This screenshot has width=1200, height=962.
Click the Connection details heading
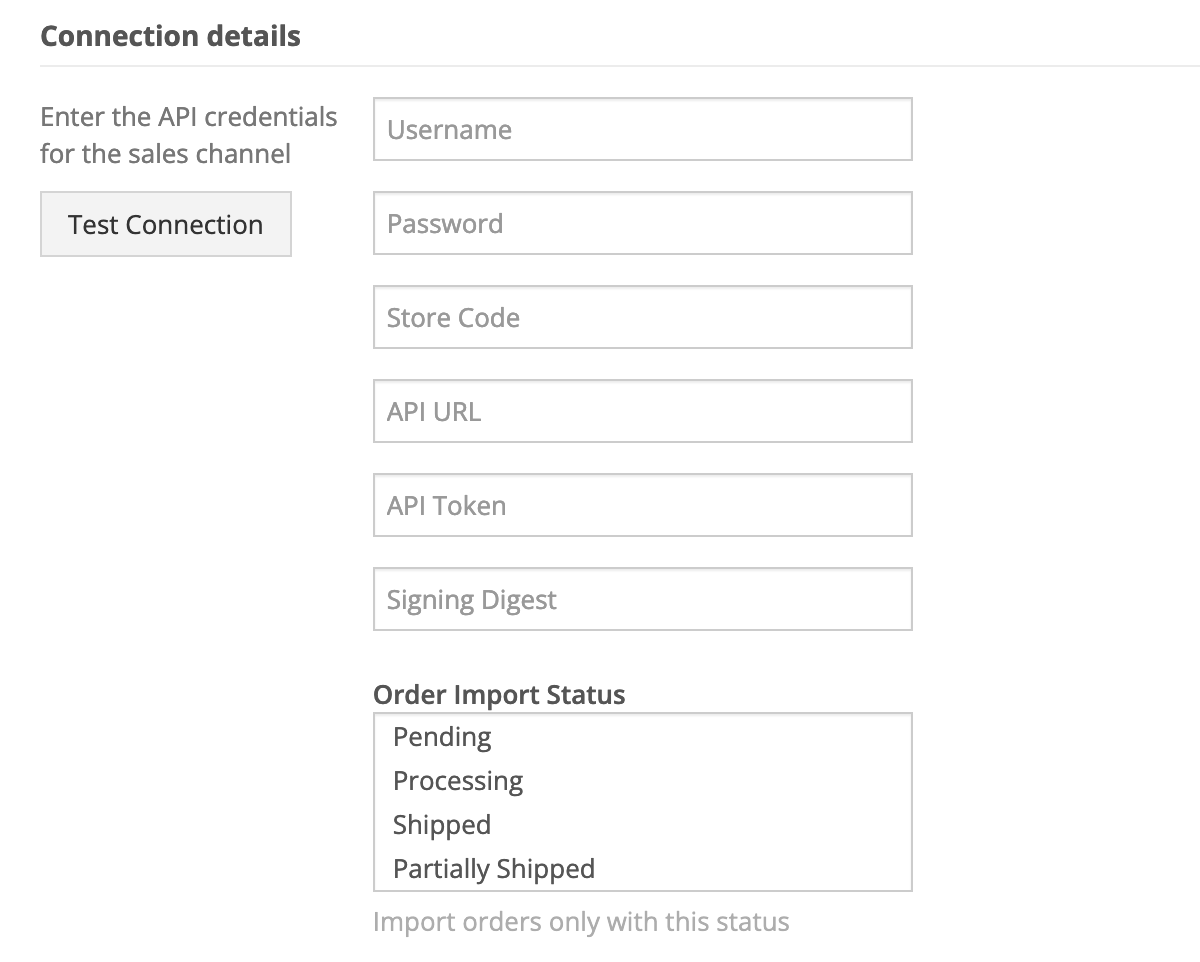(x=170, y=36)
